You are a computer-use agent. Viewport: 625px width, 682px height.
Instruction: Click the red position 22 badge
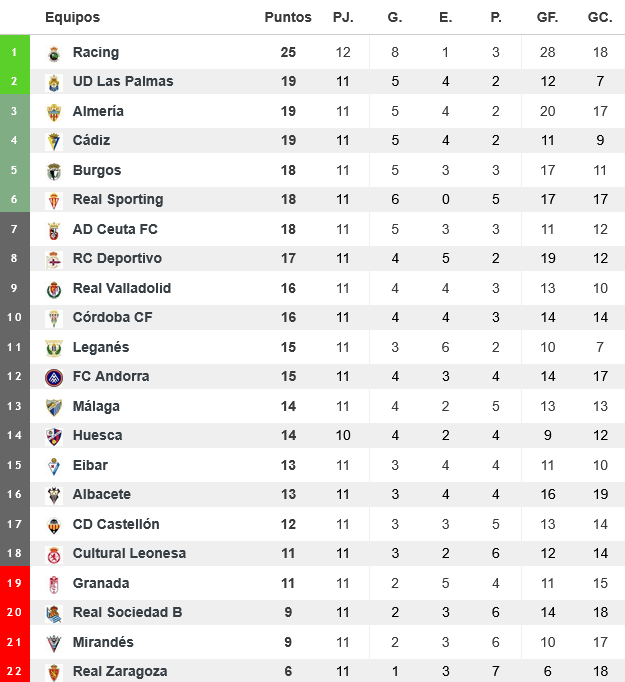pyautogui.click(x=15, y=671)
